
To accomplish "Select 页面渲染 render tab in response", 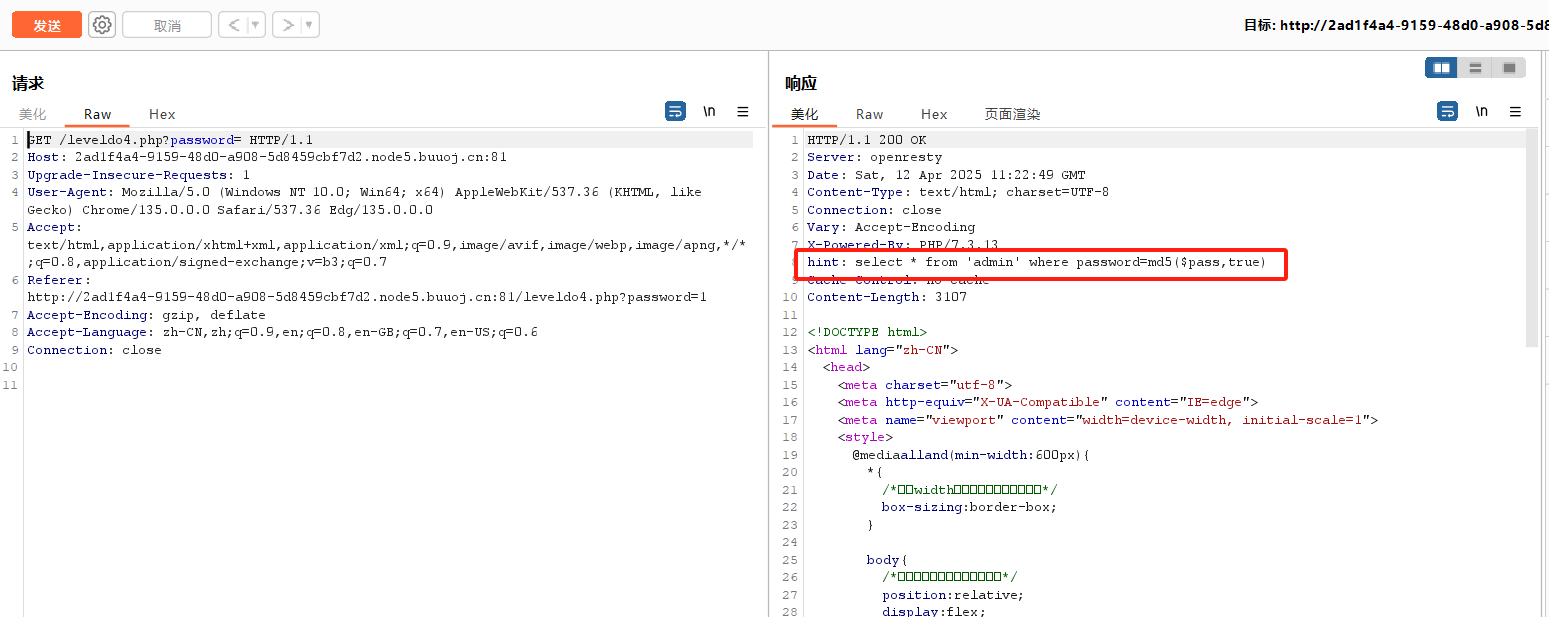I will coord(1012,114).
